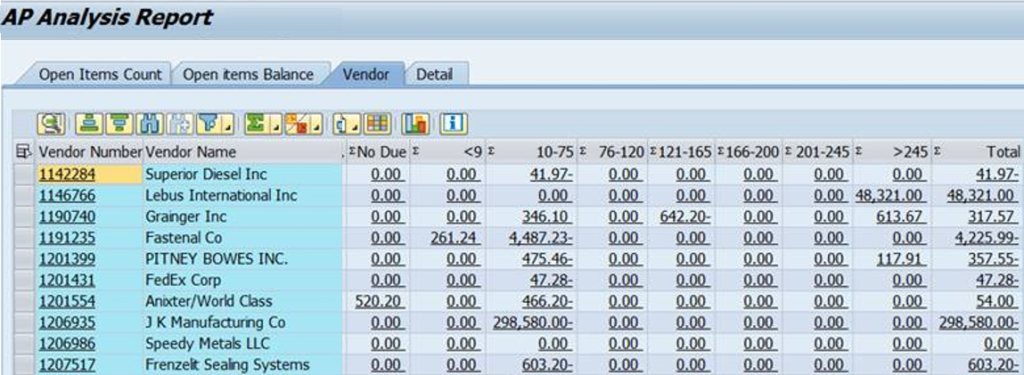The image size is (1024, 375).
Task: Open the 54.00 total for Anixter/World Class
Action: pos(995,301)
